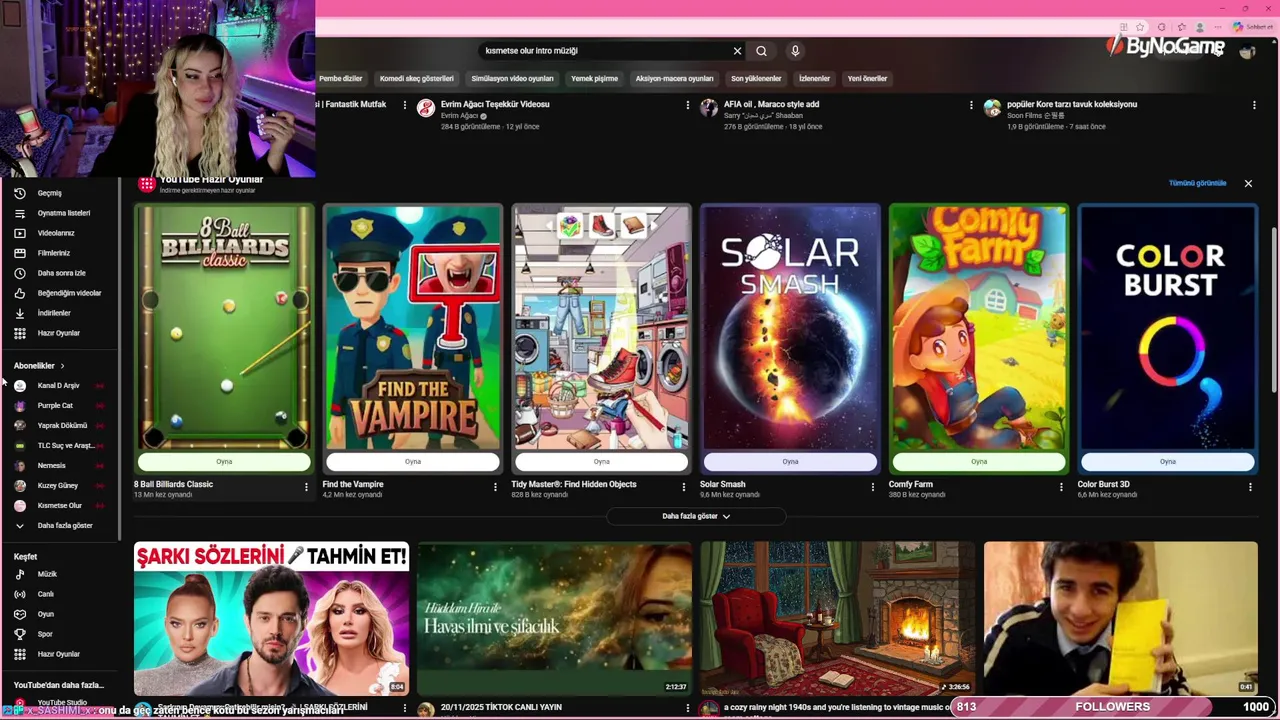Screen dimensions: 1280x720
Task: Open Beğendiğim videolar thumbs-up icon
Action: click(19, 293)
